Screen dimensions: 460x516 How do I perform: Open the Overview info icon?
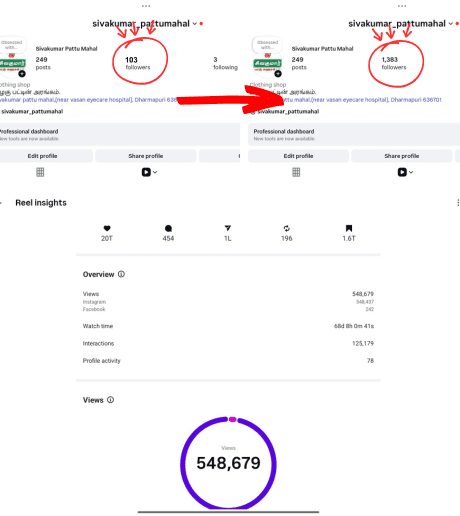(121, 274)
